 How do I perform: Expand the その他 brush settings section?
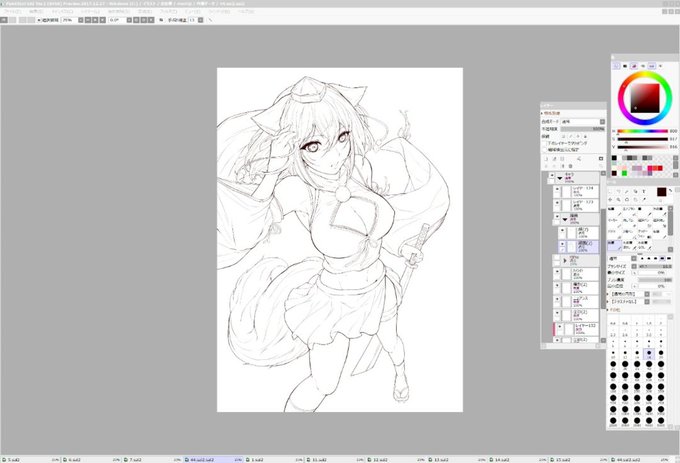click(614, 310)
